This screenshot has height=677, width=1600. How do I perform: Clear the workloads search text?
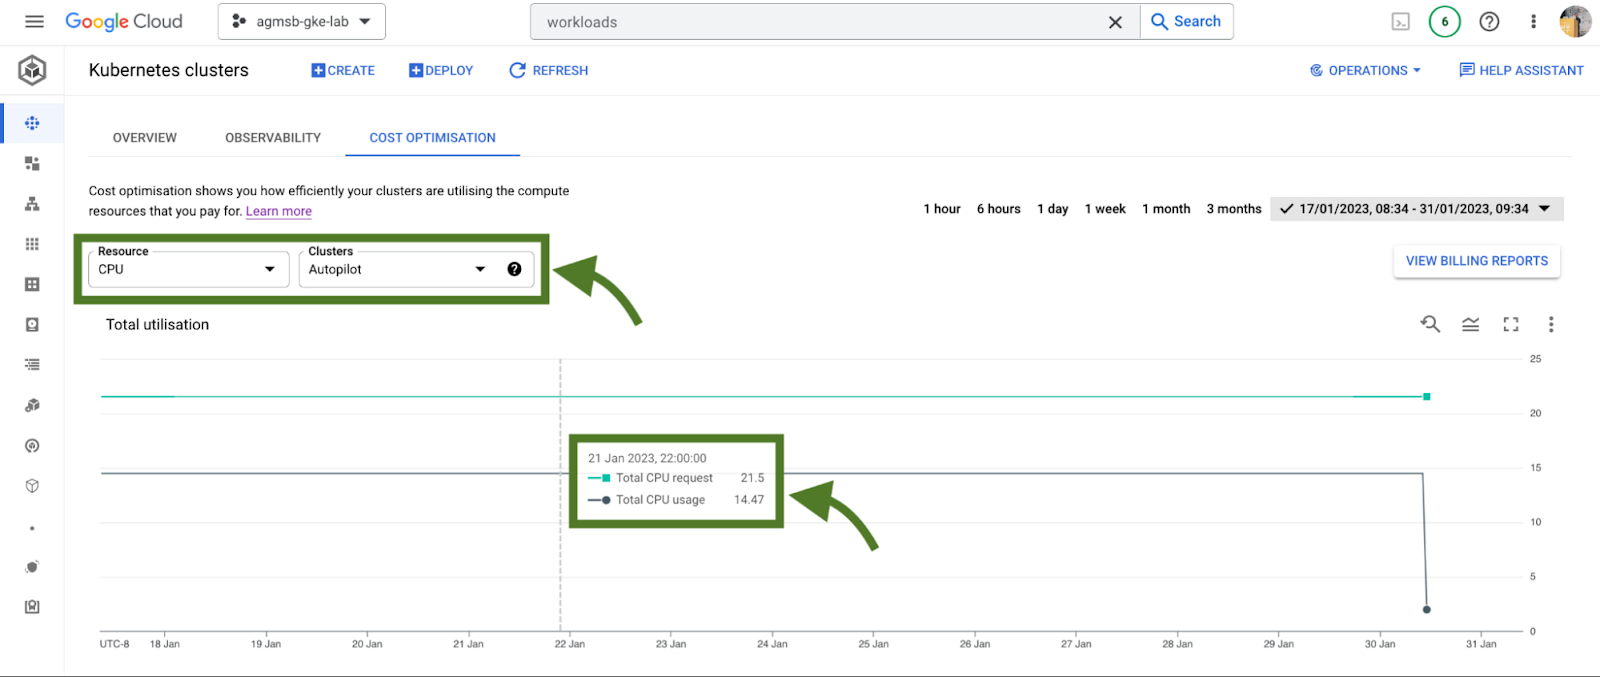point(1115,22)
